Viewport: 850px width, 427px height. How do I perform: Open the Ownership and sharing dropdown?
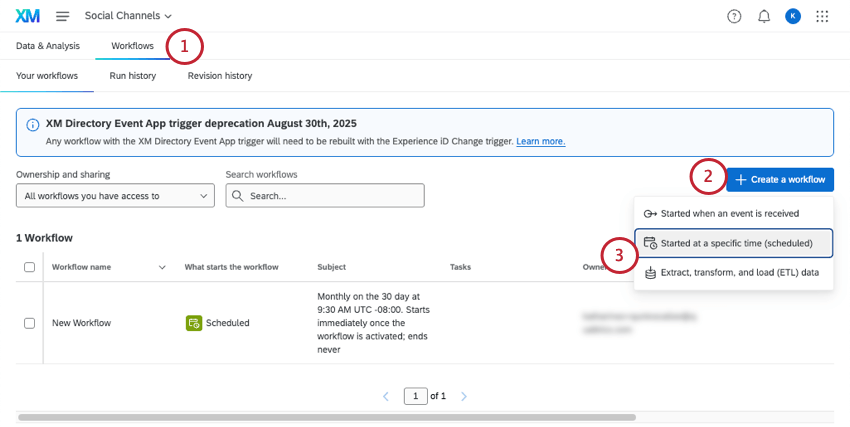[115, 196]
